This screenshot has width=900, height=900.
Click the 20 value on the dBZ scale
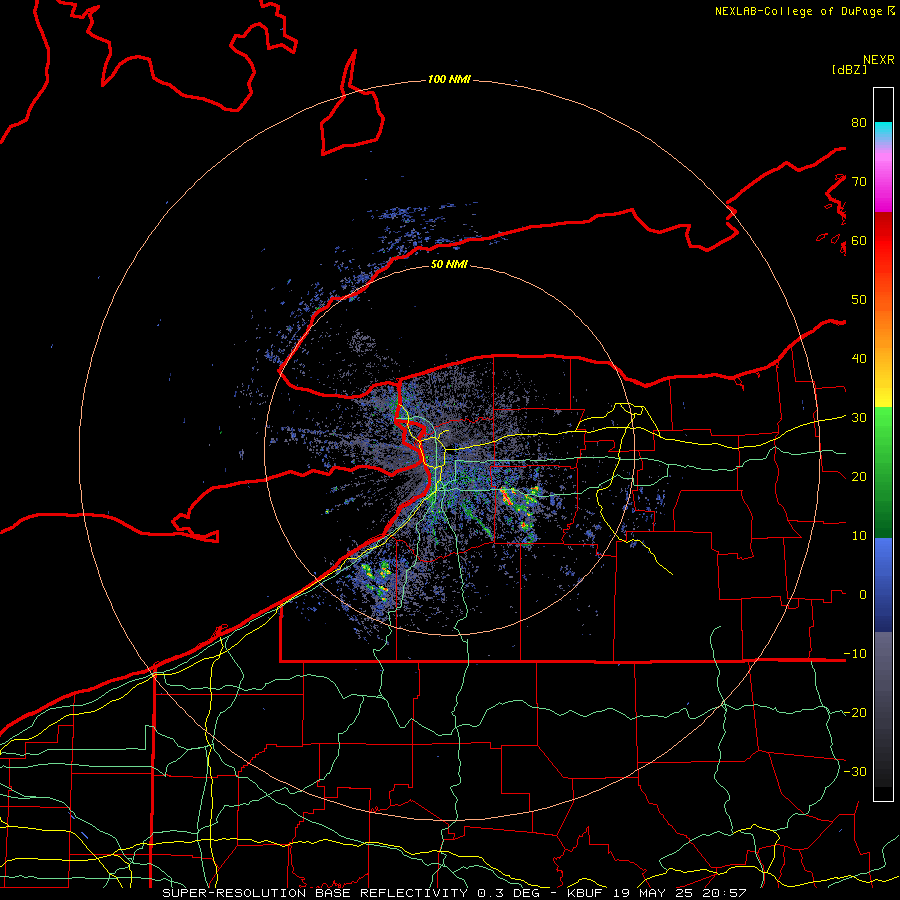coord(859,476)
